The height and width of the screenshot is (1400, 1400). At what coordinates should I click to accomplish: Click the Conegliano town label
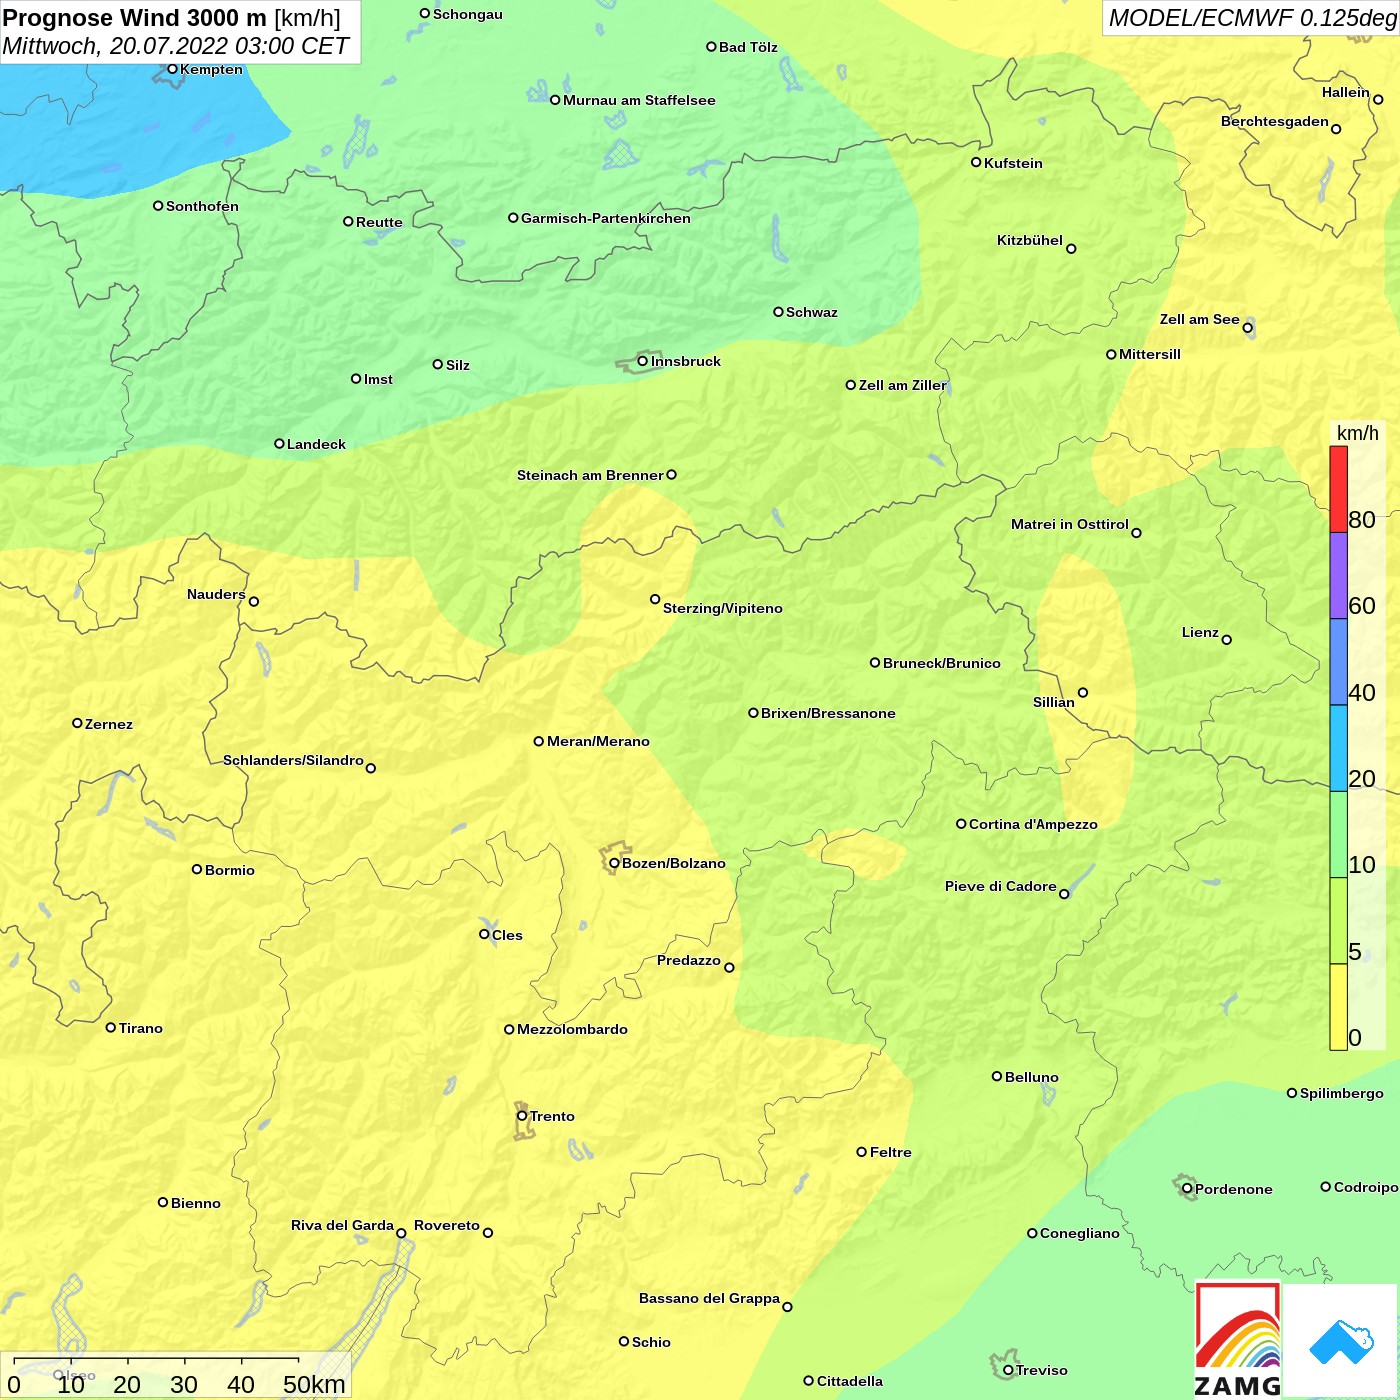pyautogui.click(x=1080, y=1233)
